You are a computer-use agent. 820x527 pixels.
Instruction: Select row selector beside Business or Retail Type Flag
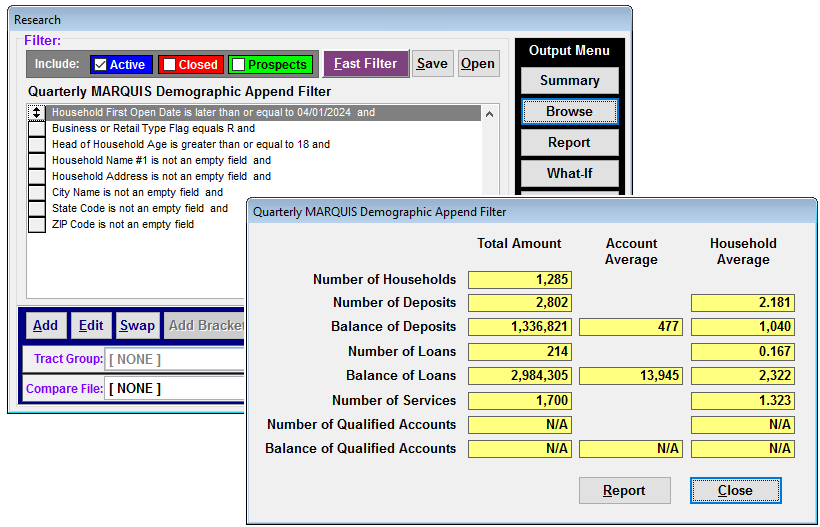(36, 128)
